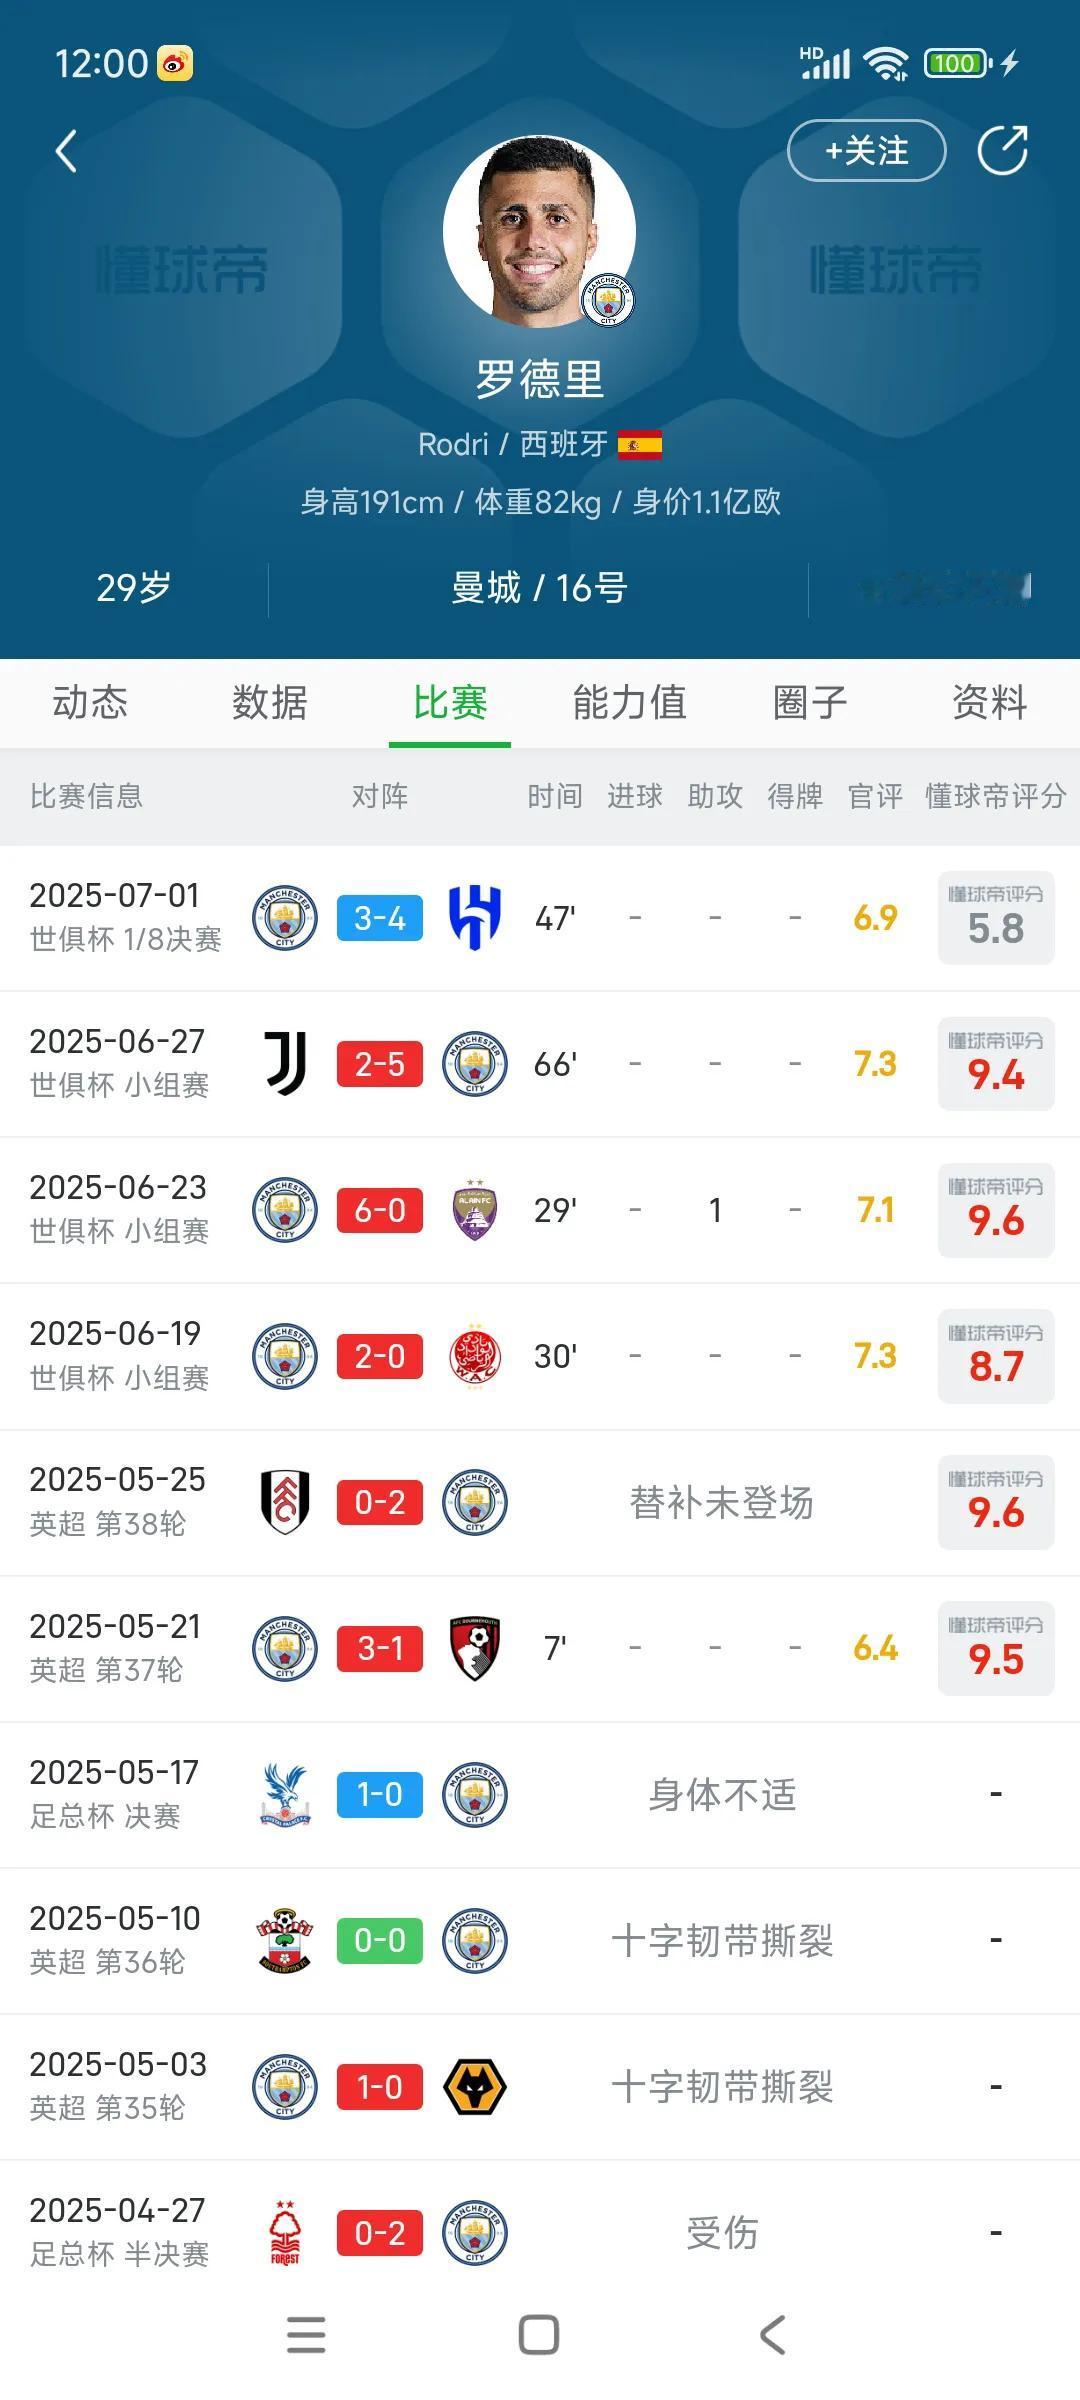Tap the Al Hilal club logo

[475, 917]
